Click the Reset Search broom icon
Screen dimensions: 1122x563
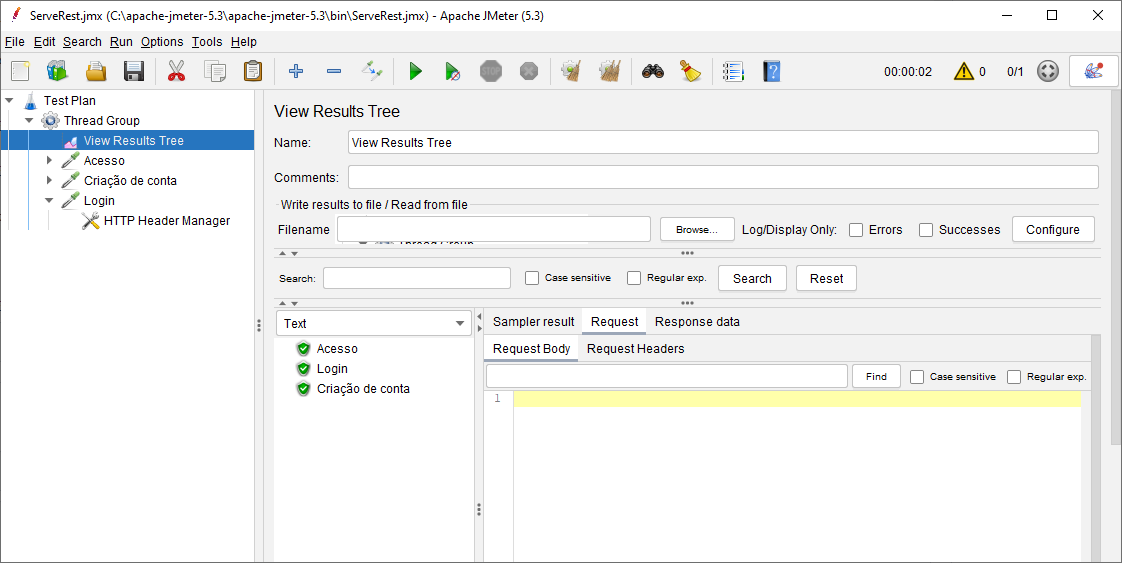pos(691,71)
